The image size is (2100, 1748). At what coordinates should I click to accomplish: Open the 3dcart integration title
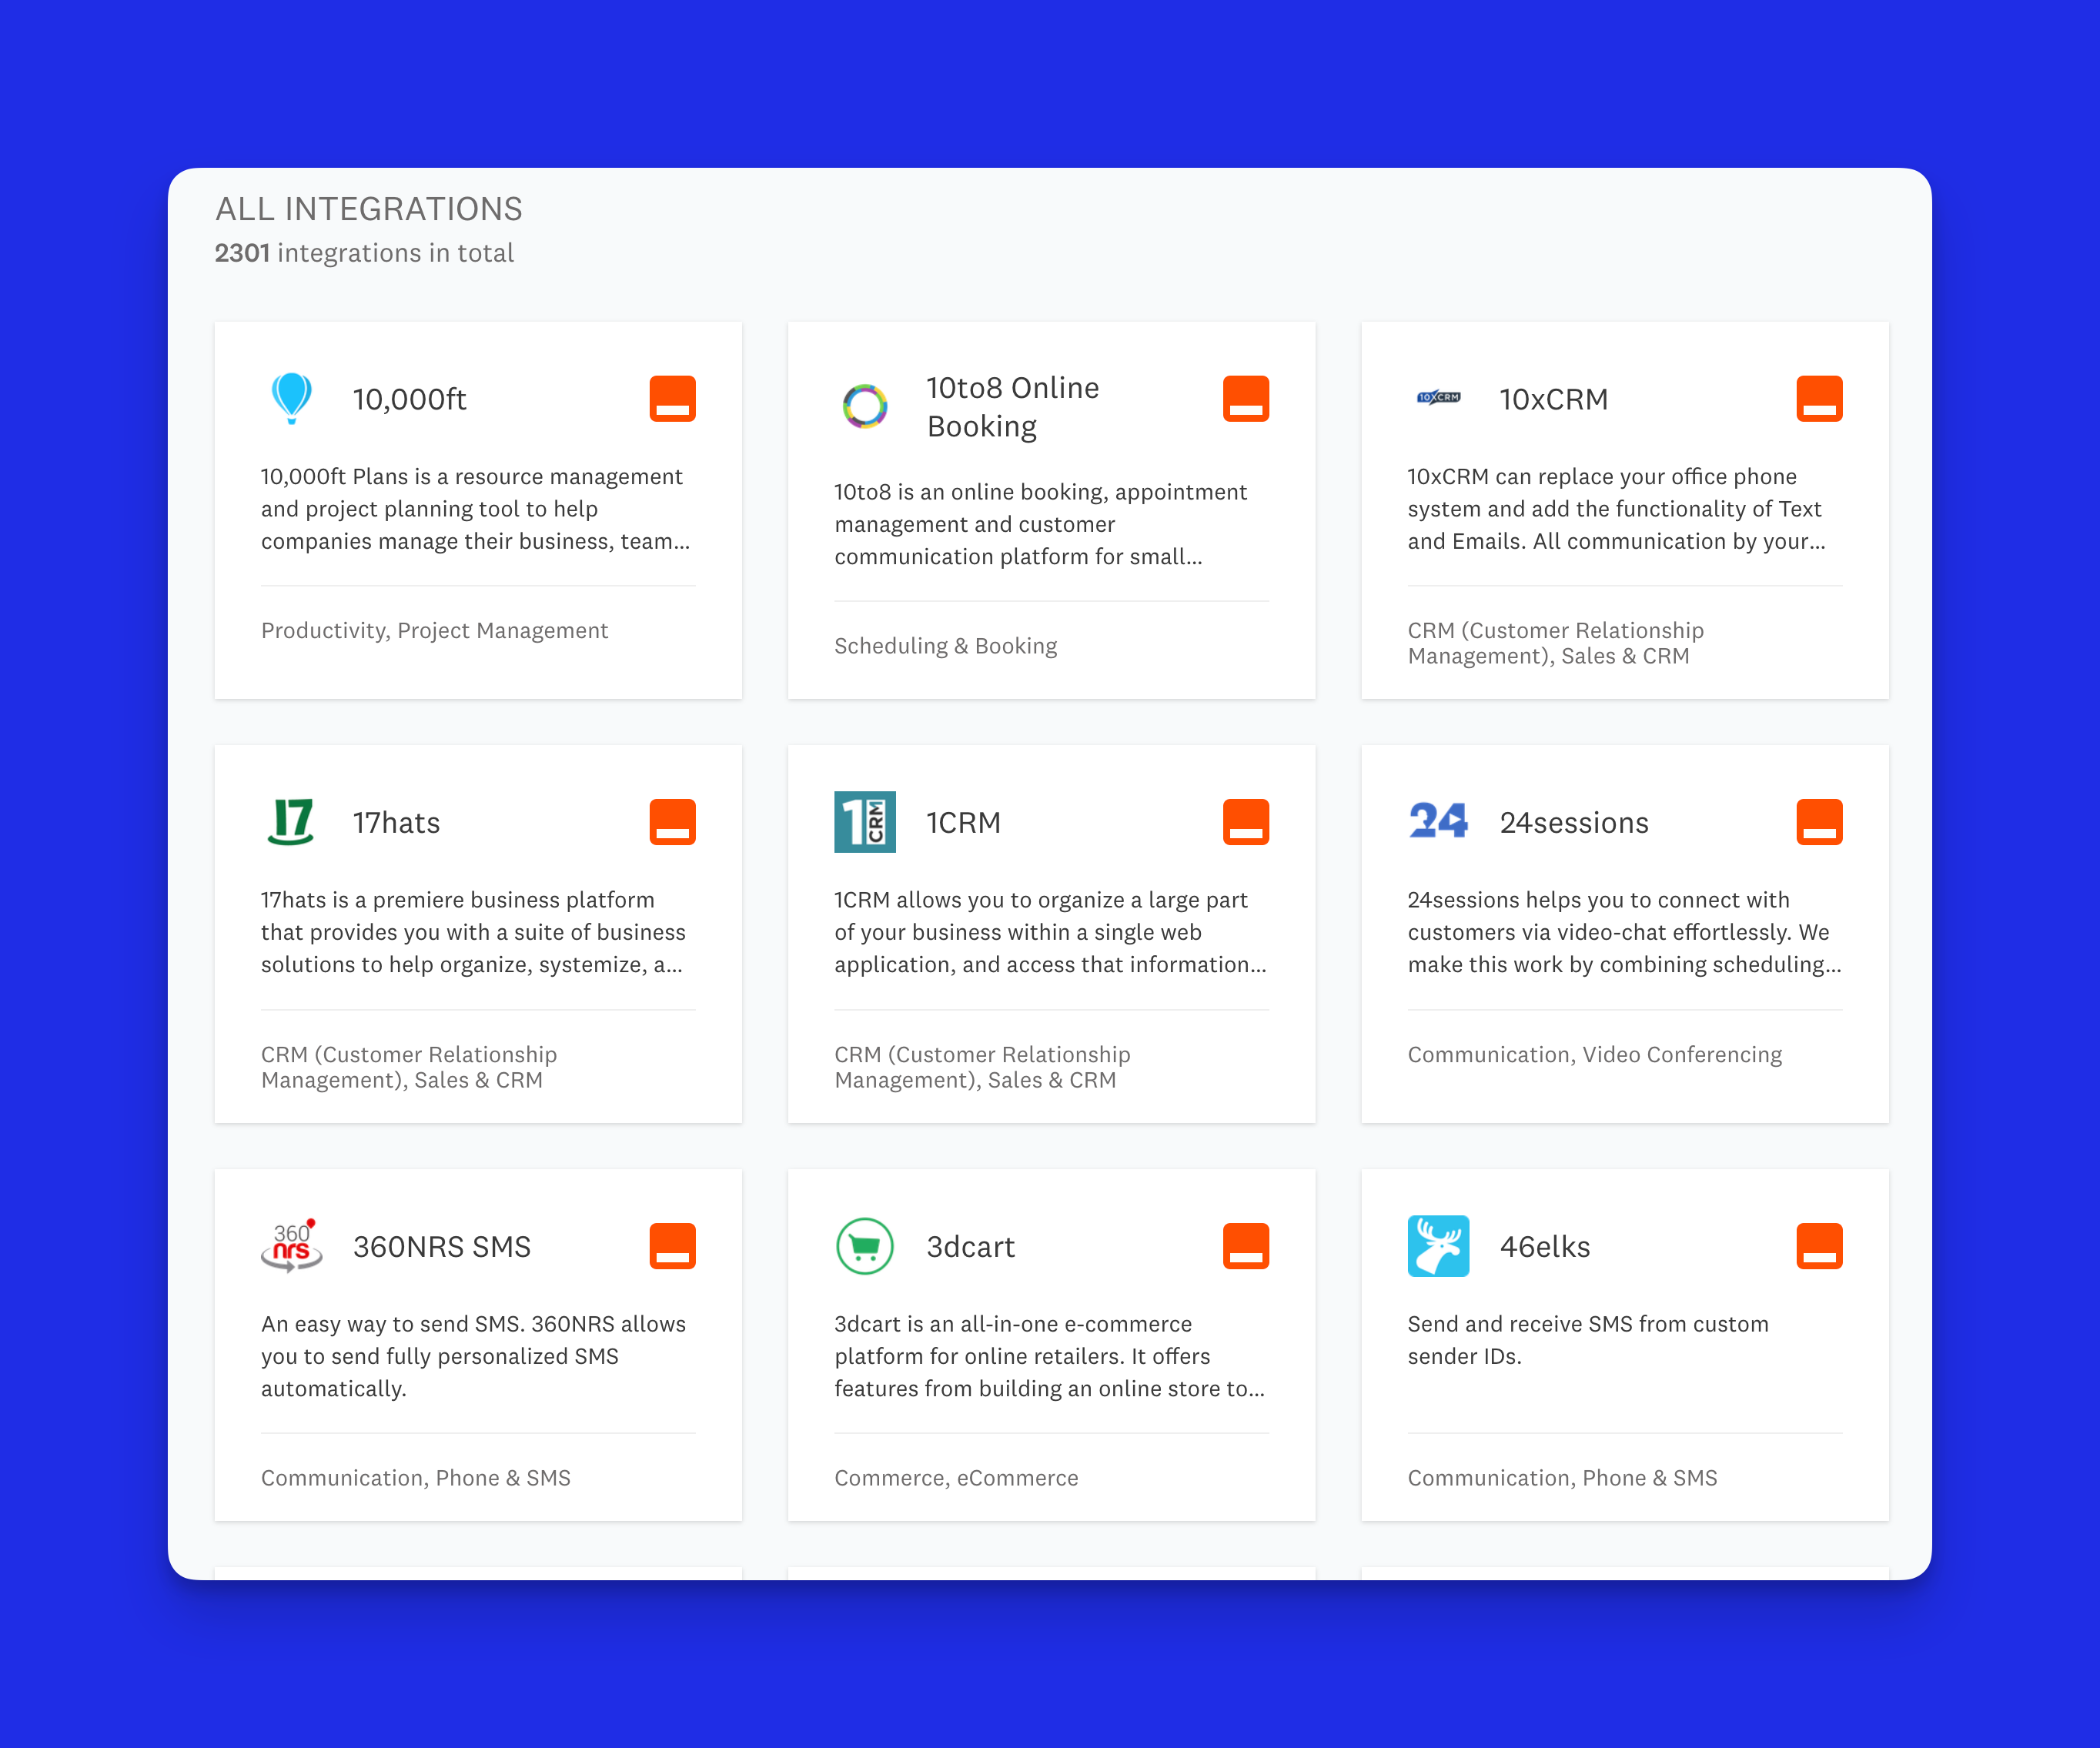point(970,1247)
